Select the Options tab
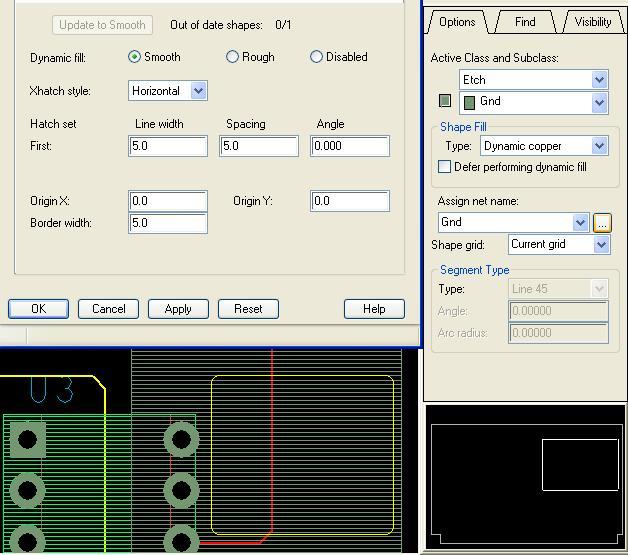The height and width of the screenshot is (555, 628). click(457, 21)
